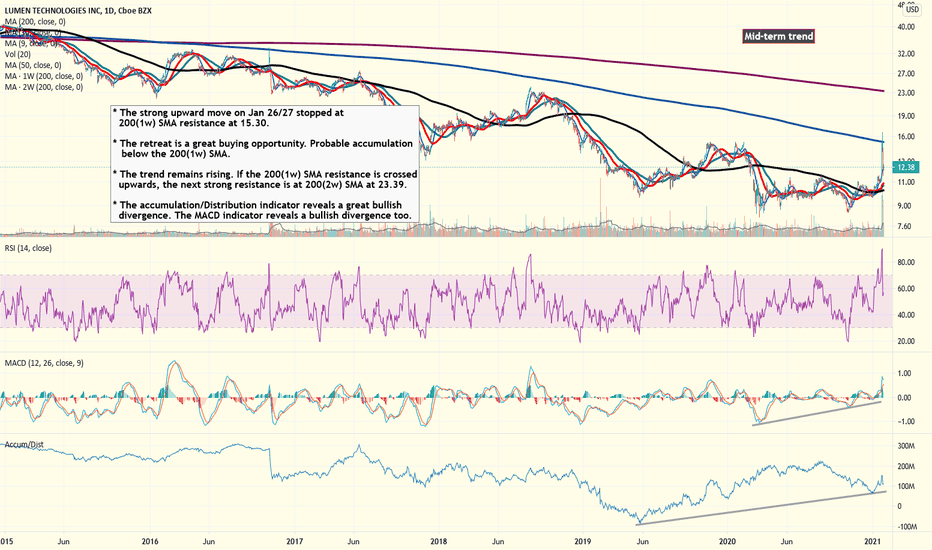
Task: Click the note 'The retreat is a great buying opportunity'
Action: click(x=262, y=149)
